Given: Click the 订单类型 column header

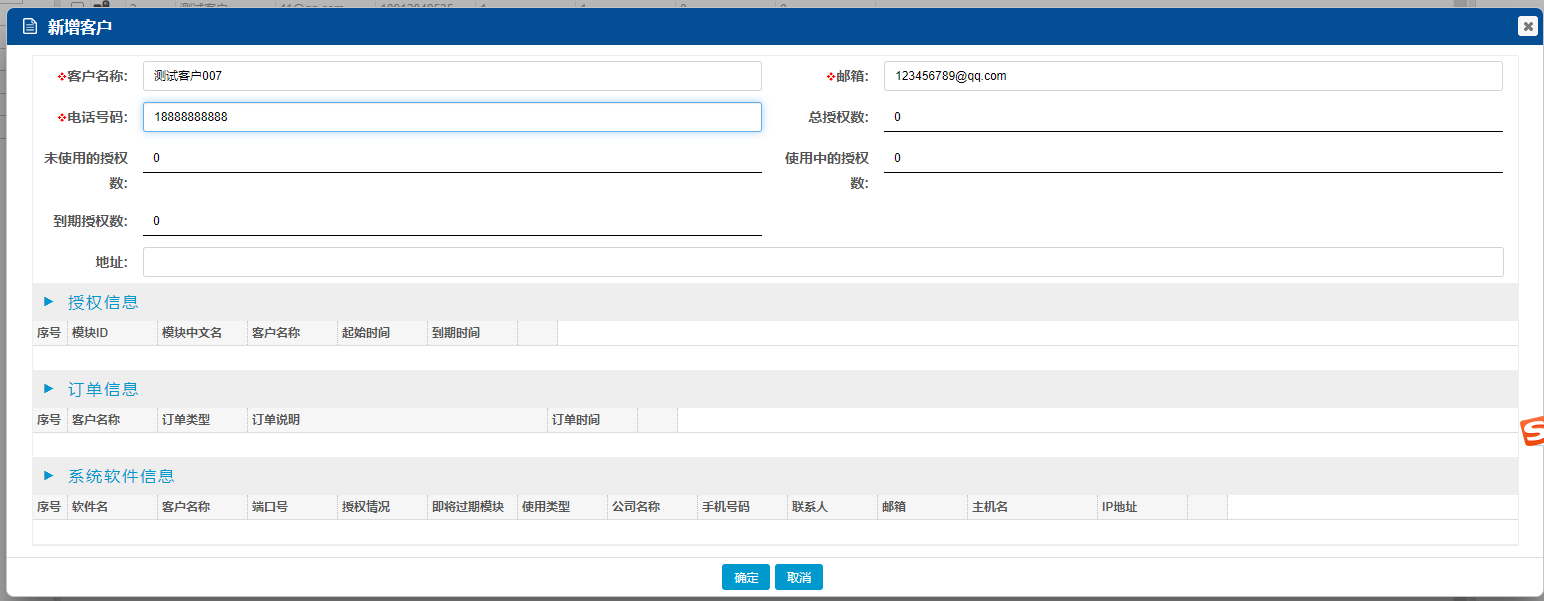Looking at the screenshot, I should point(201,420).
